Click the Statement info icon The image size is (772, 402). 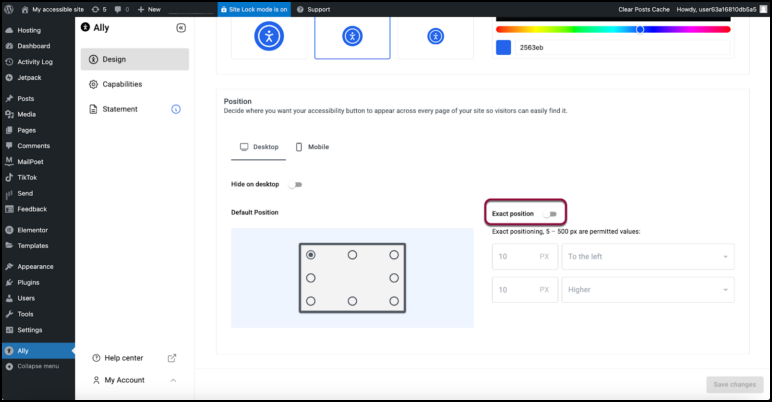(x=176, y=108)
